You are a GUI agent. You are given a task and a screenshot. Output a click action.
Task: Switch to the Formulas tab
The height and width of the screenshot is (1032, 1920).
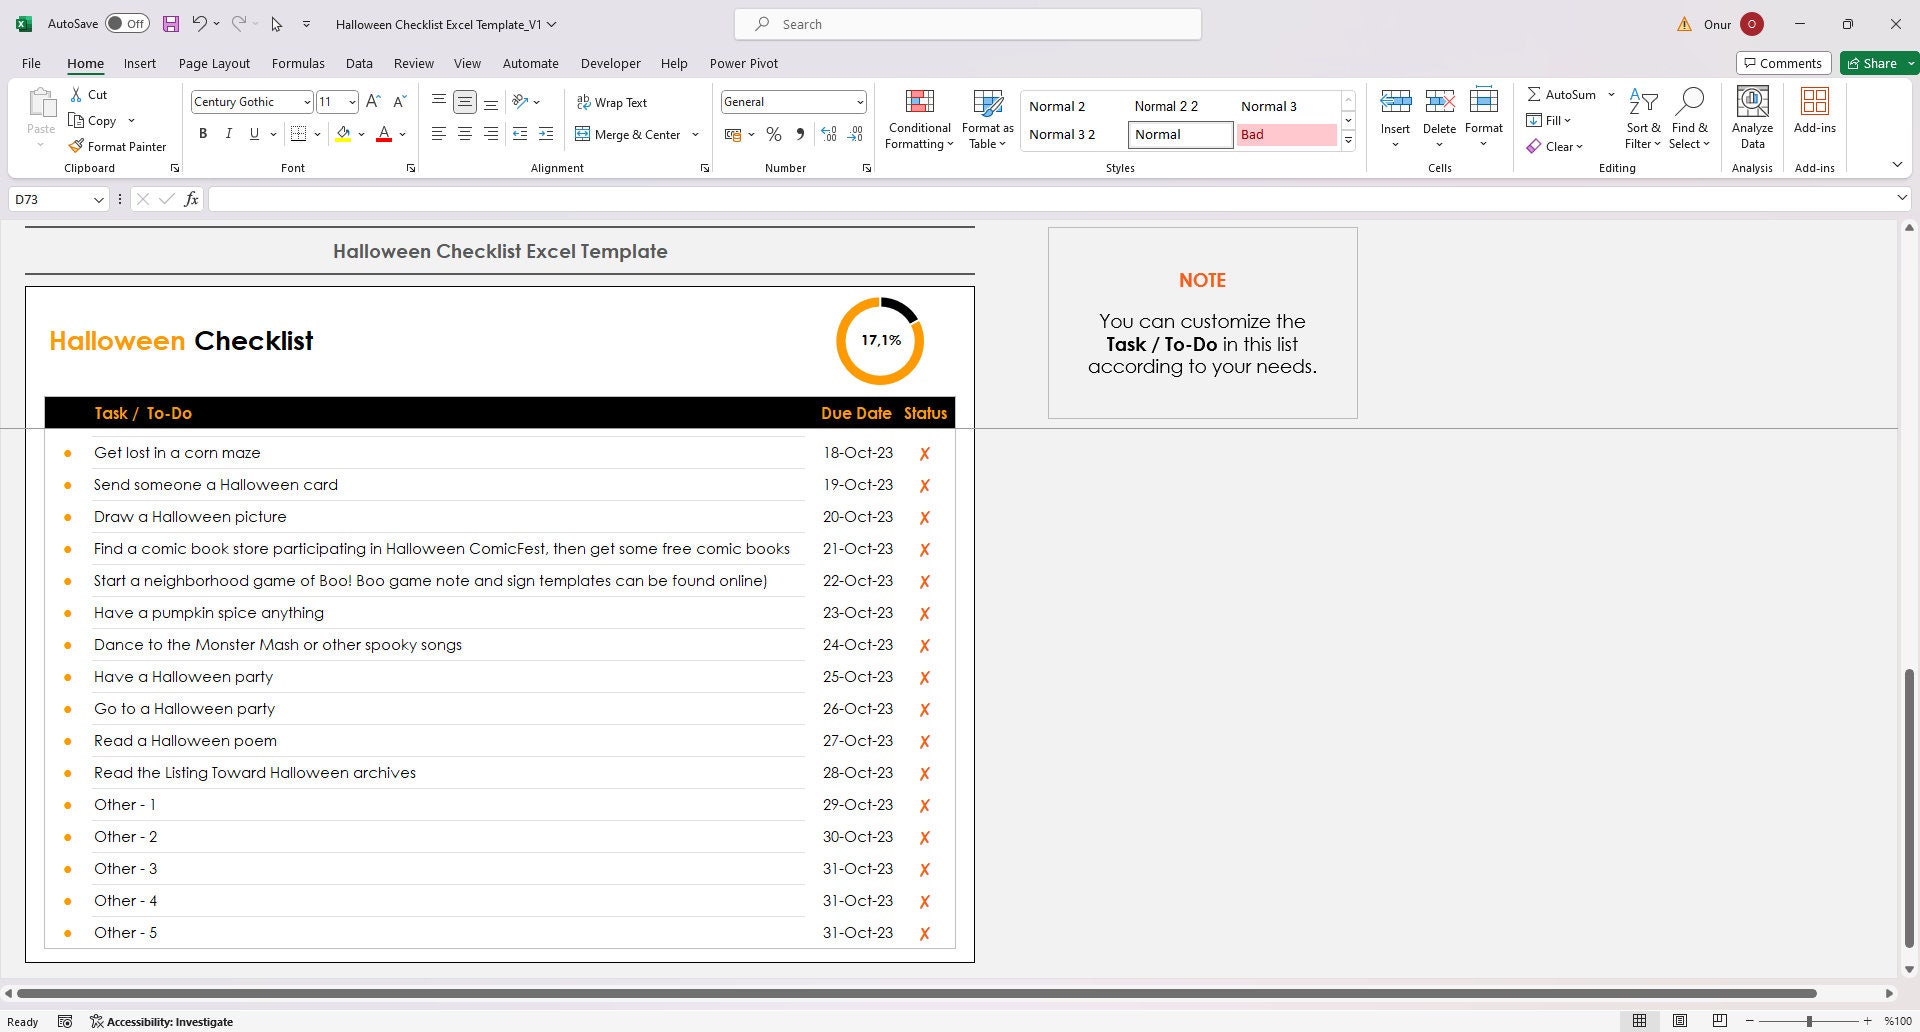pos(297,63)
